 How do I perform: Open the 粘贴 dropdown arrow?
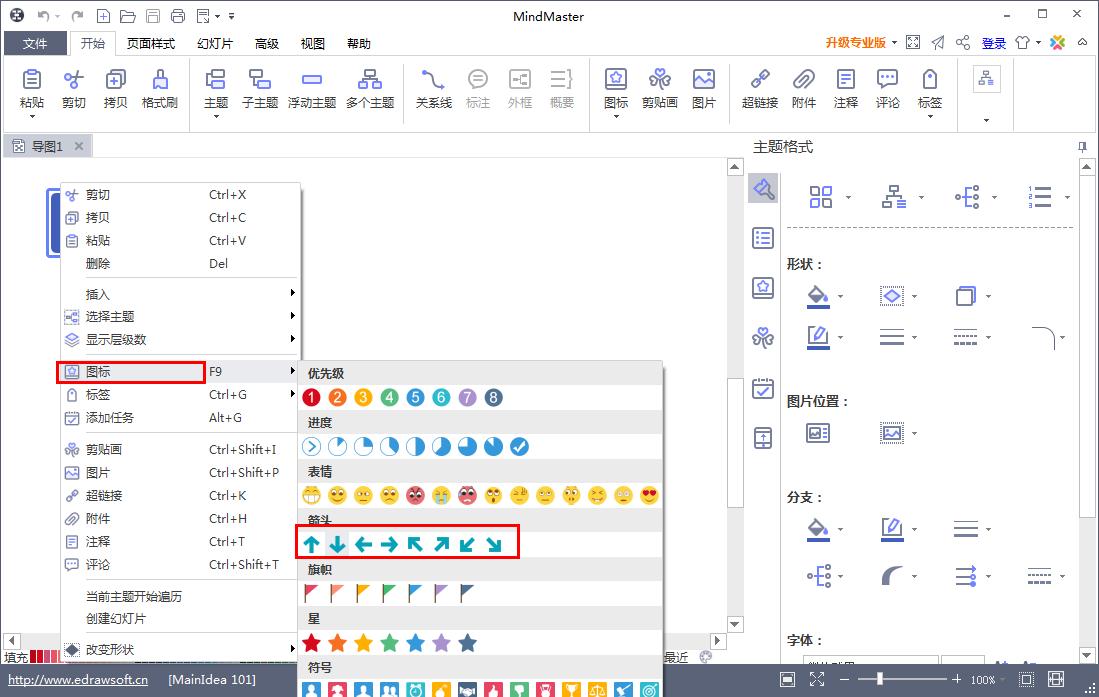pyautogui.click(x=32, y=117)
